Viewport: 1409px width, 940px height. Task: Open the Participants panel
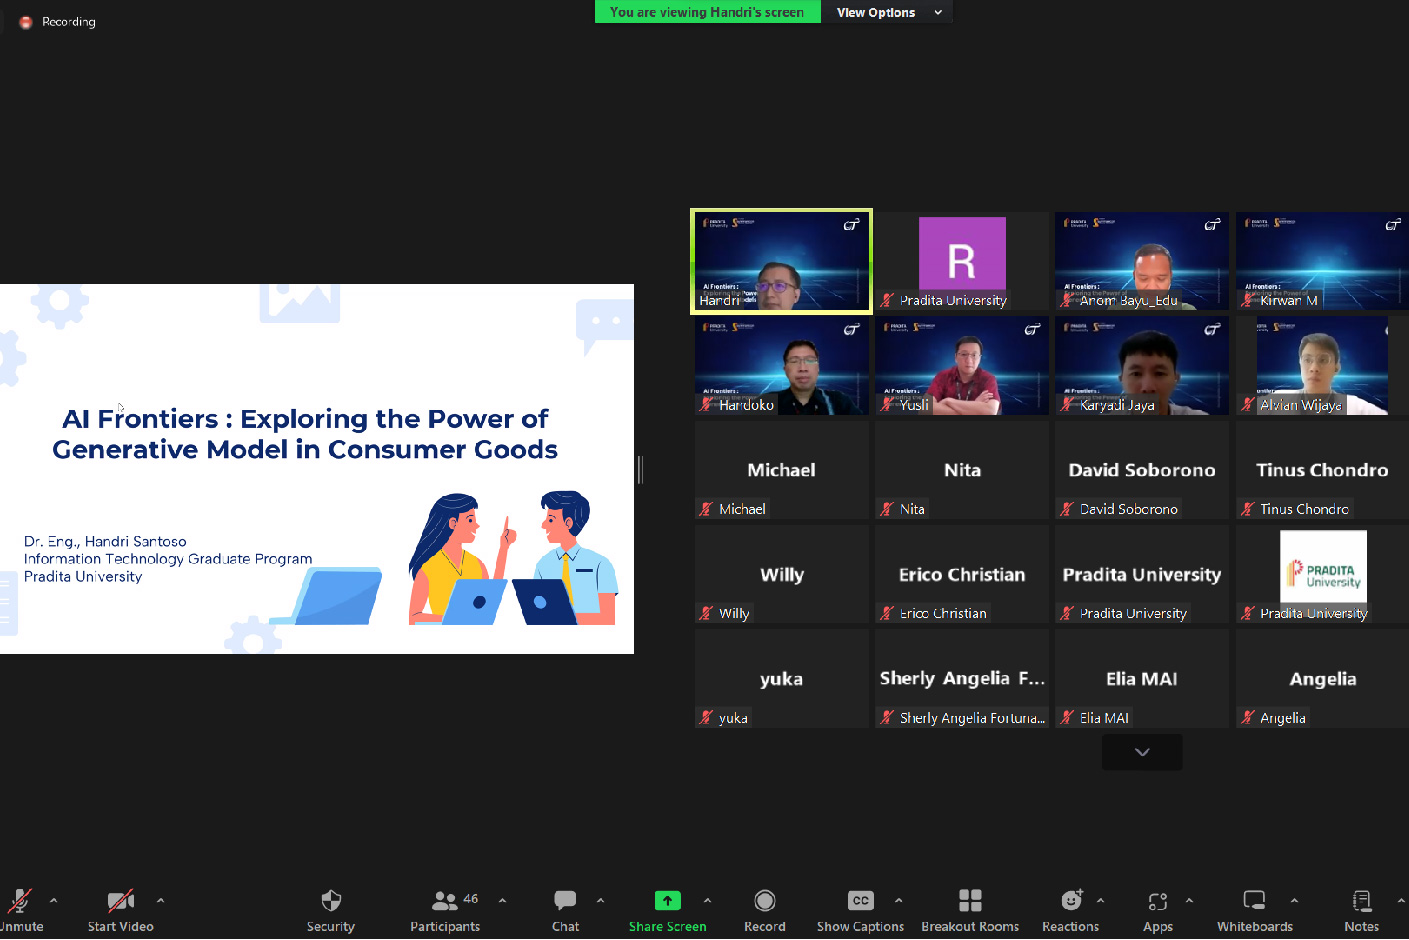[x=445, y=901]
